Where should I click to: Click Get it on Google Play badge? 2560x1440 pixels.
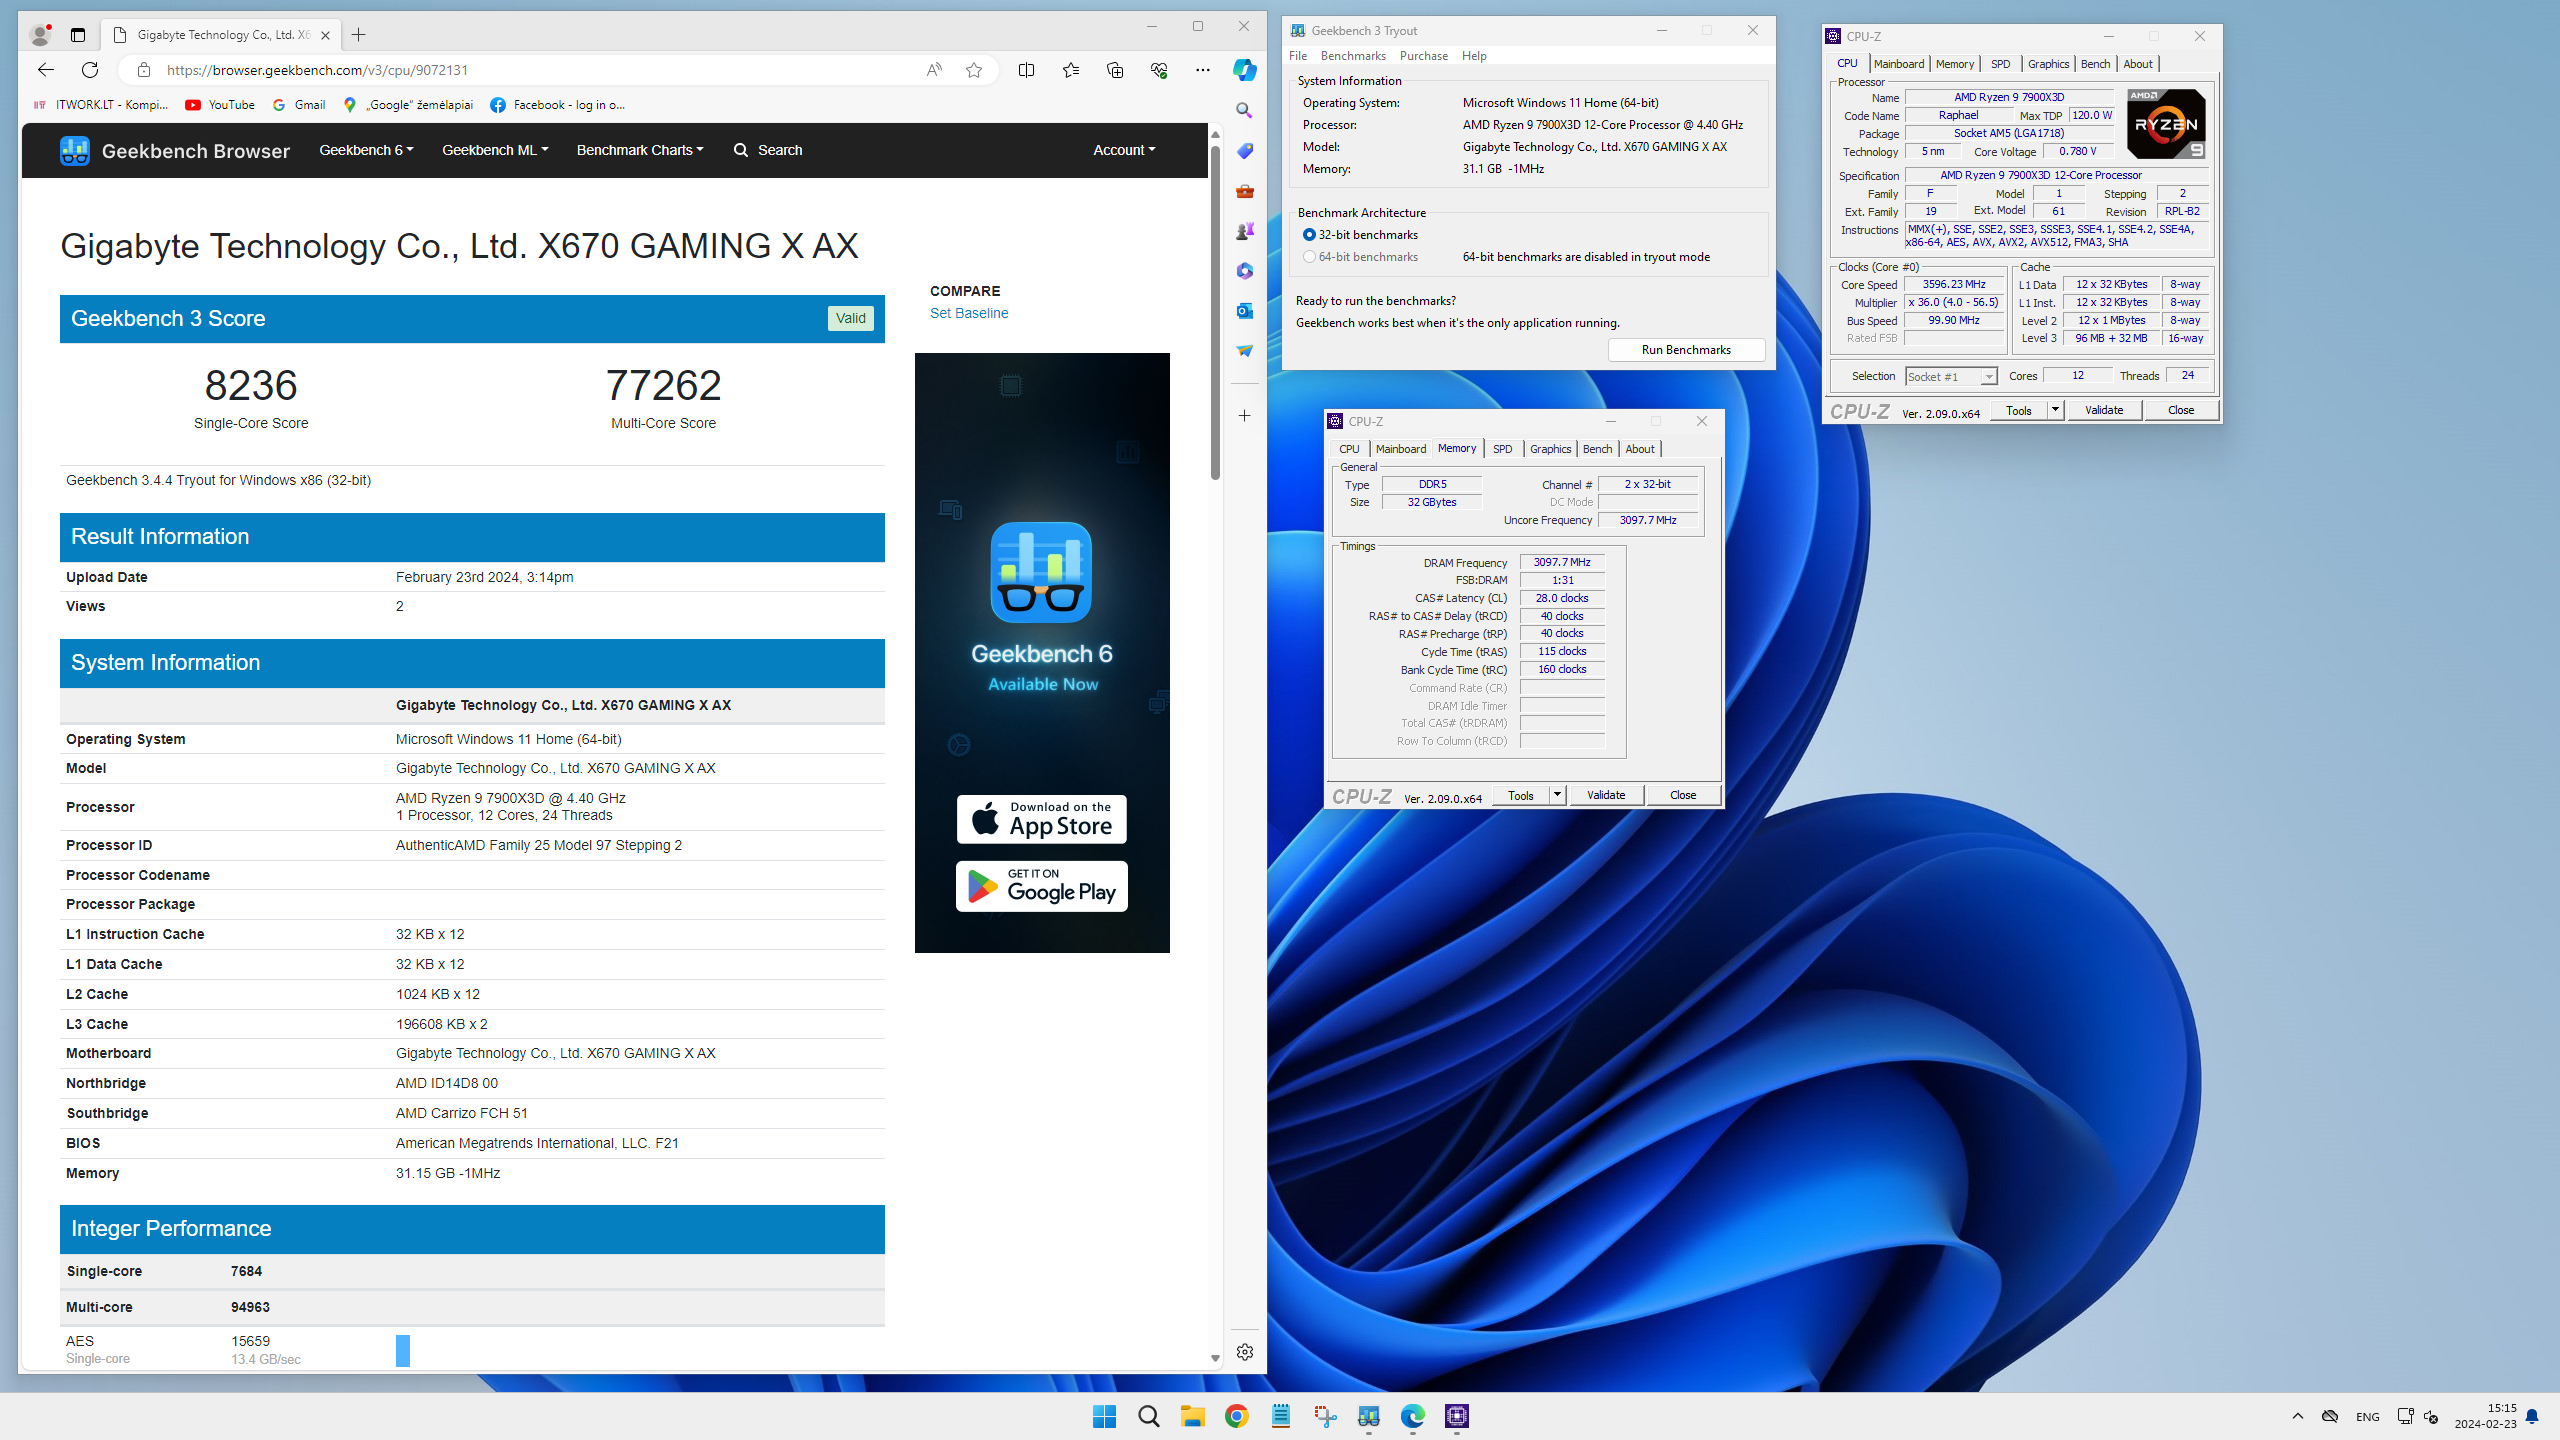(x=1042, y=886)
